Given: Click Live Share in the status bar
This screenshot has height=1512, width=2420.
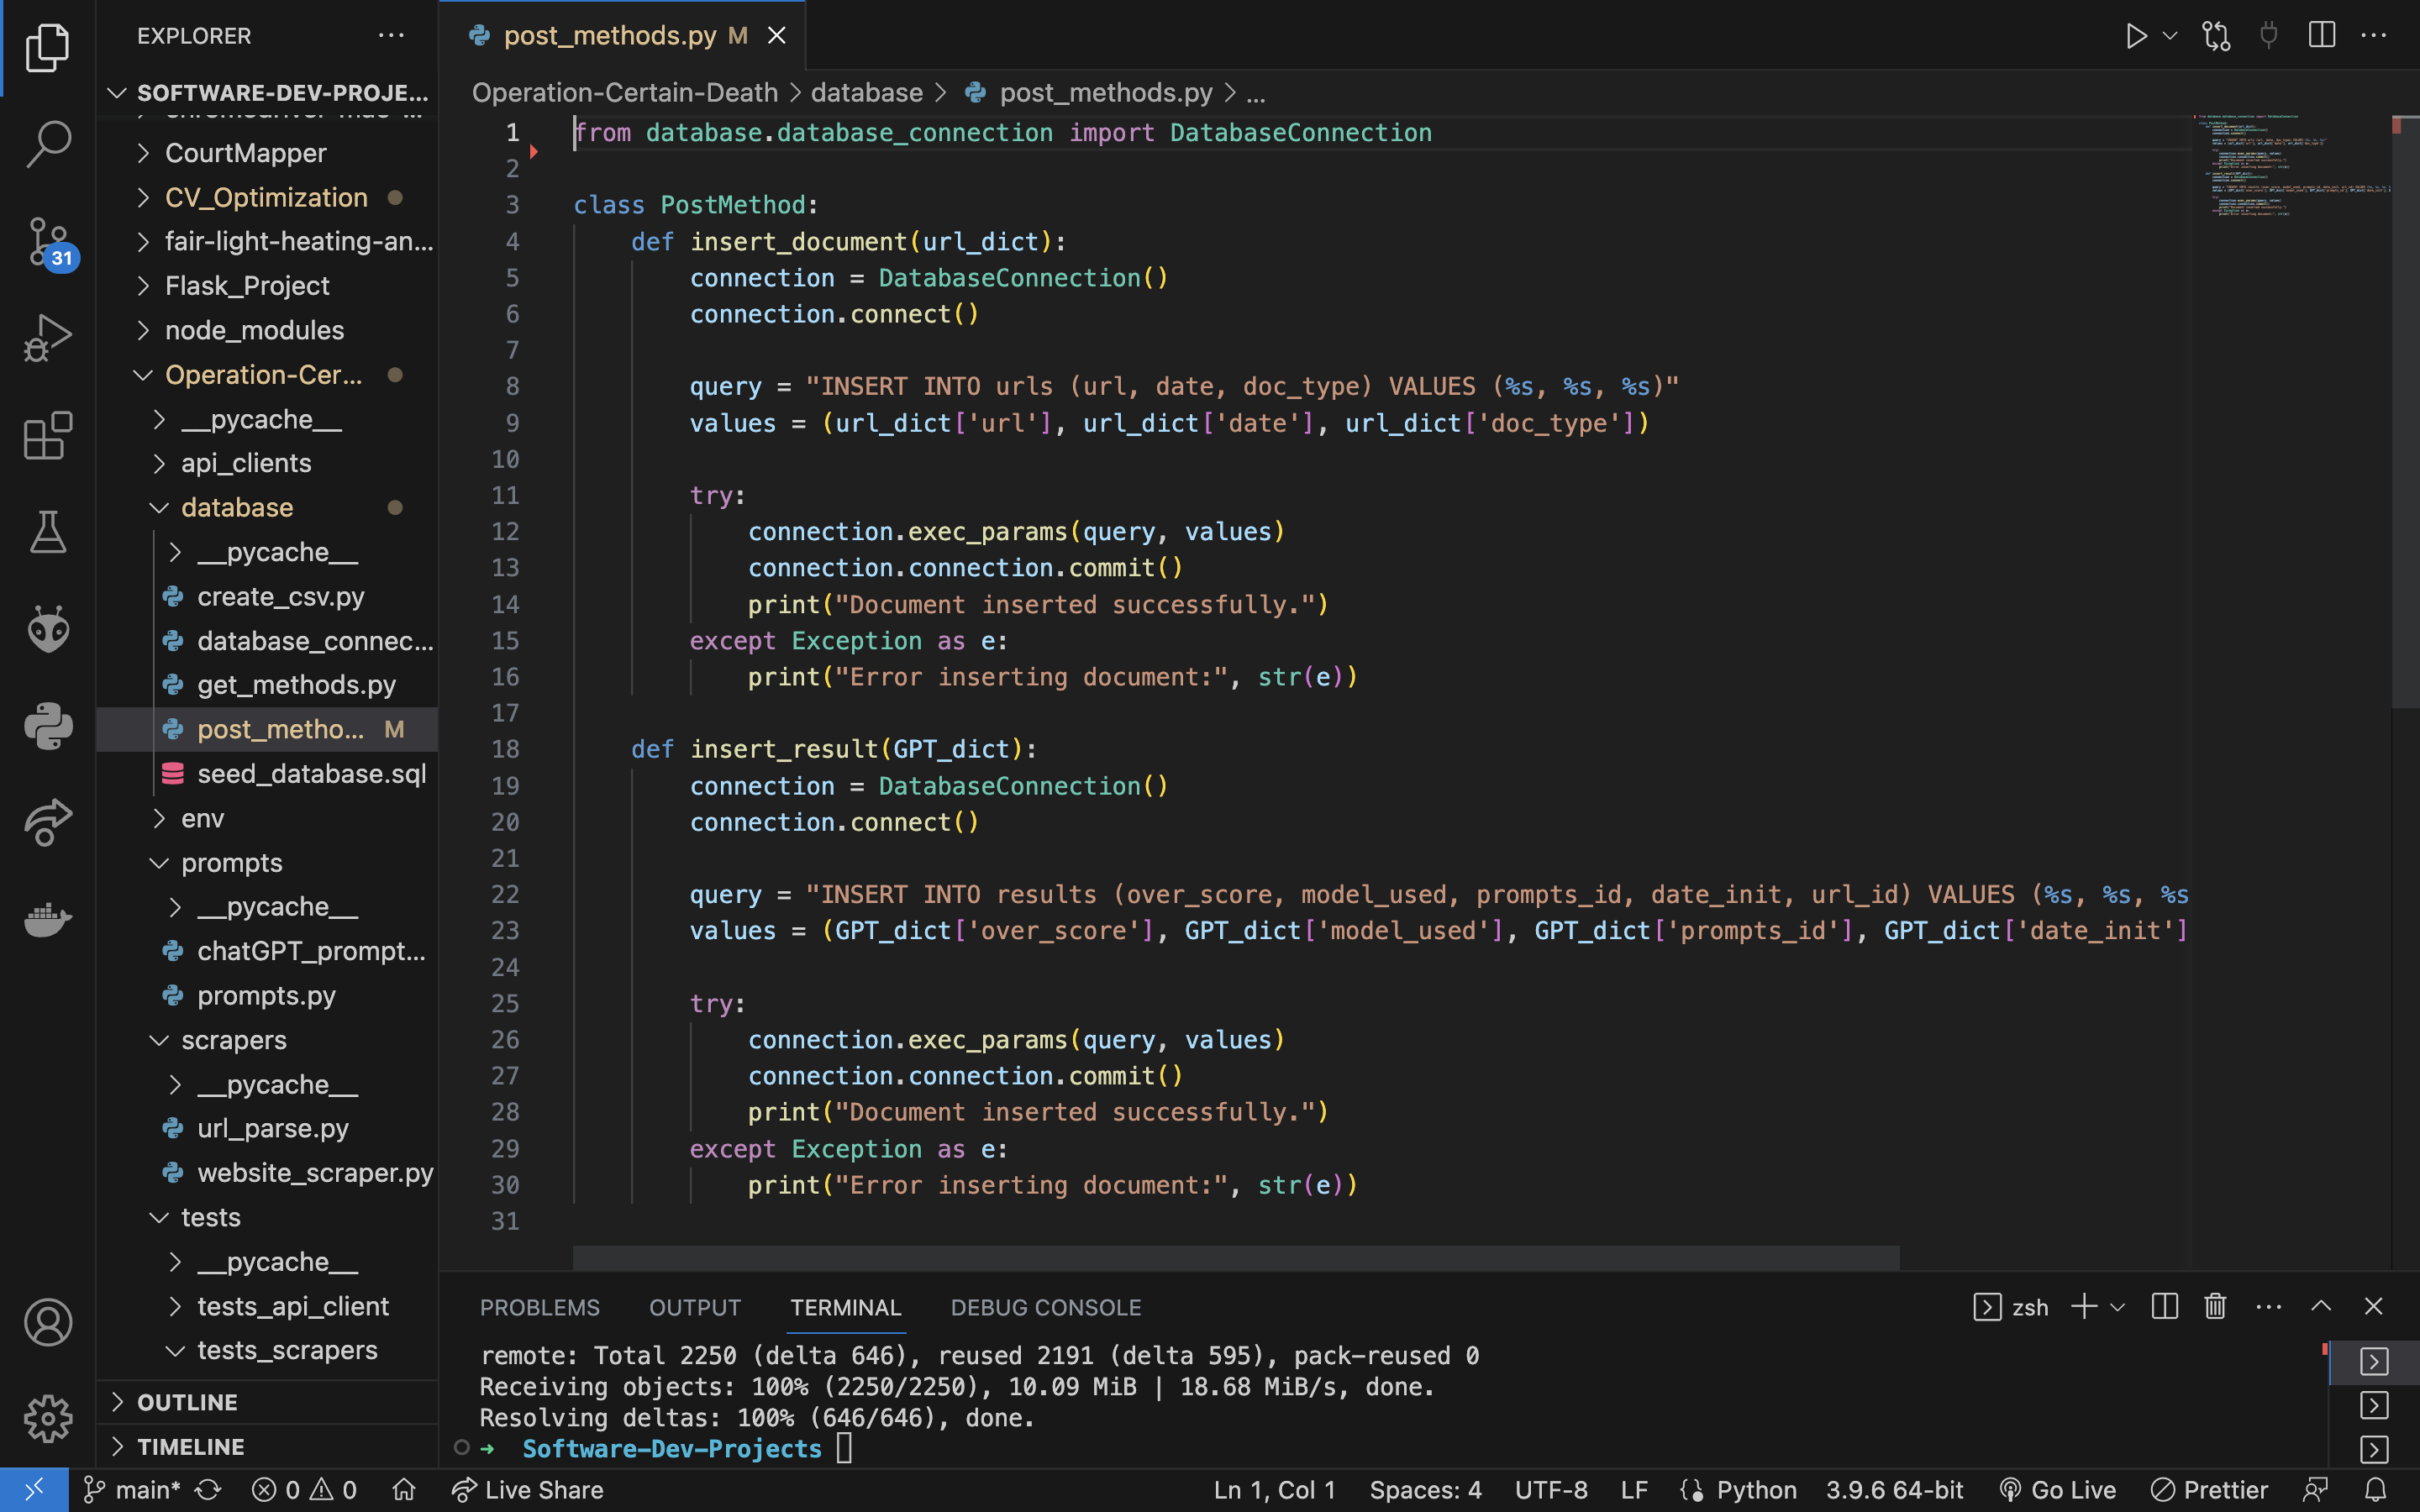Looking at the screenshot, I should coord(528,1490).
